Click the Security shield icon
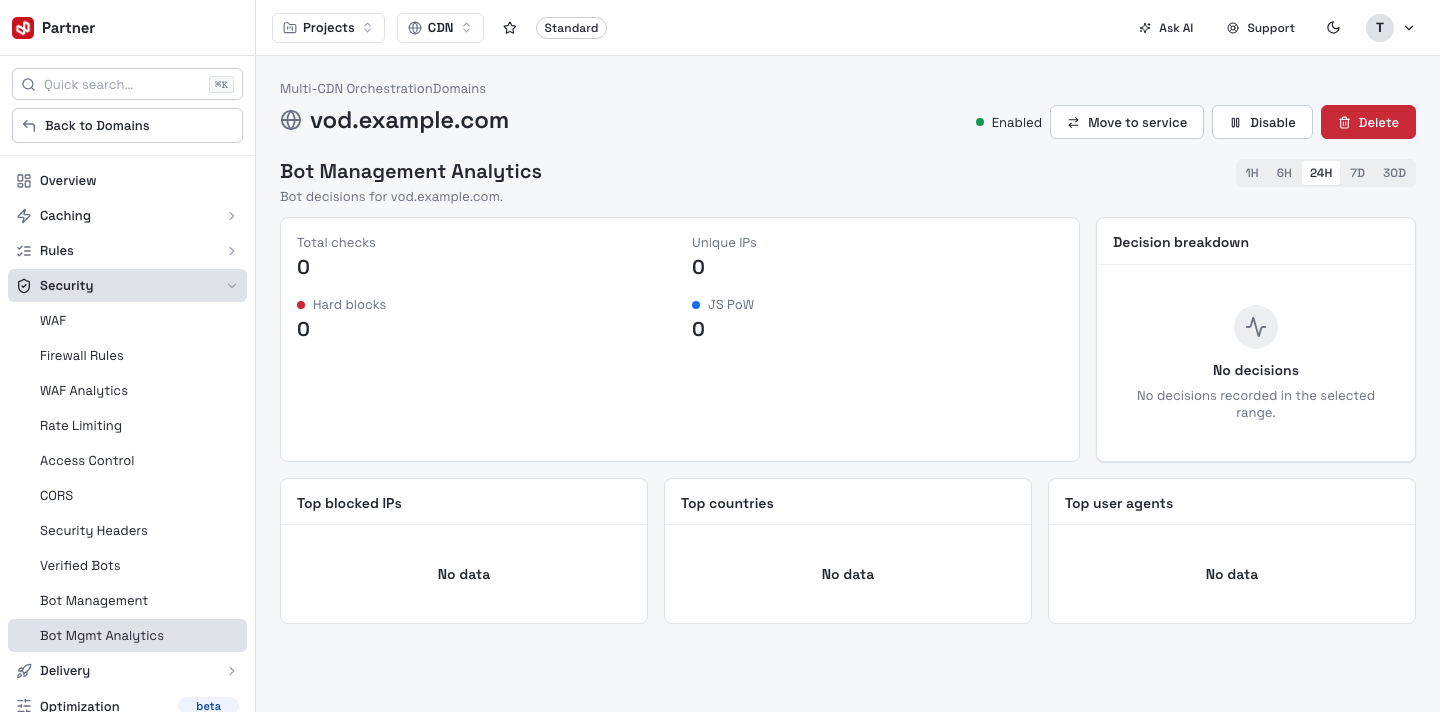 (24, 286)
